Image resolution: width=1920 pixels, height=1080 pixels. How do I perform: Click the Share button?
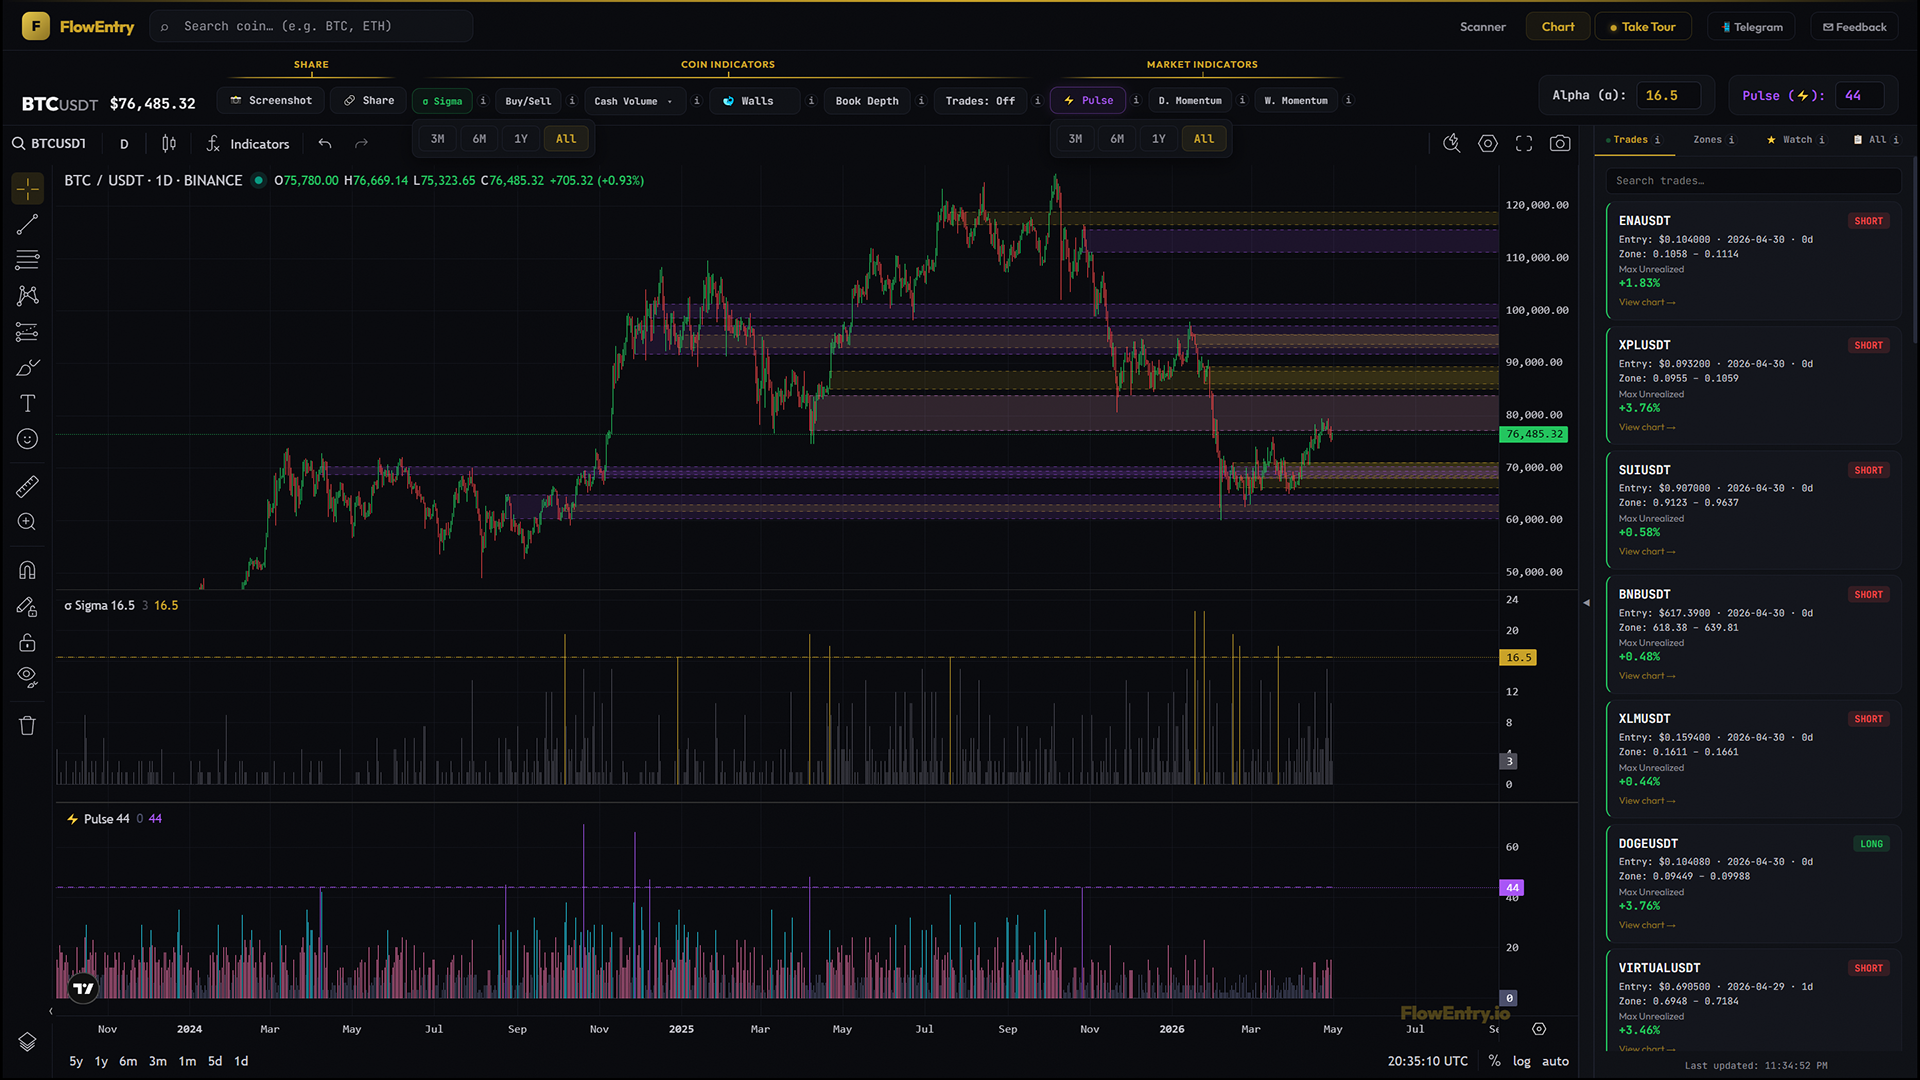[369, 101]
